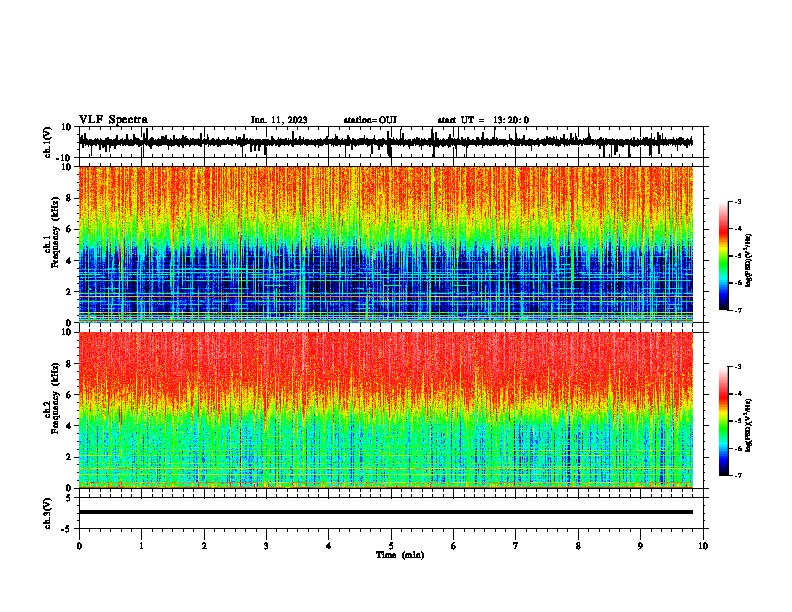
Task: Click tick label "3" on the Time axis
Action: 266,546
